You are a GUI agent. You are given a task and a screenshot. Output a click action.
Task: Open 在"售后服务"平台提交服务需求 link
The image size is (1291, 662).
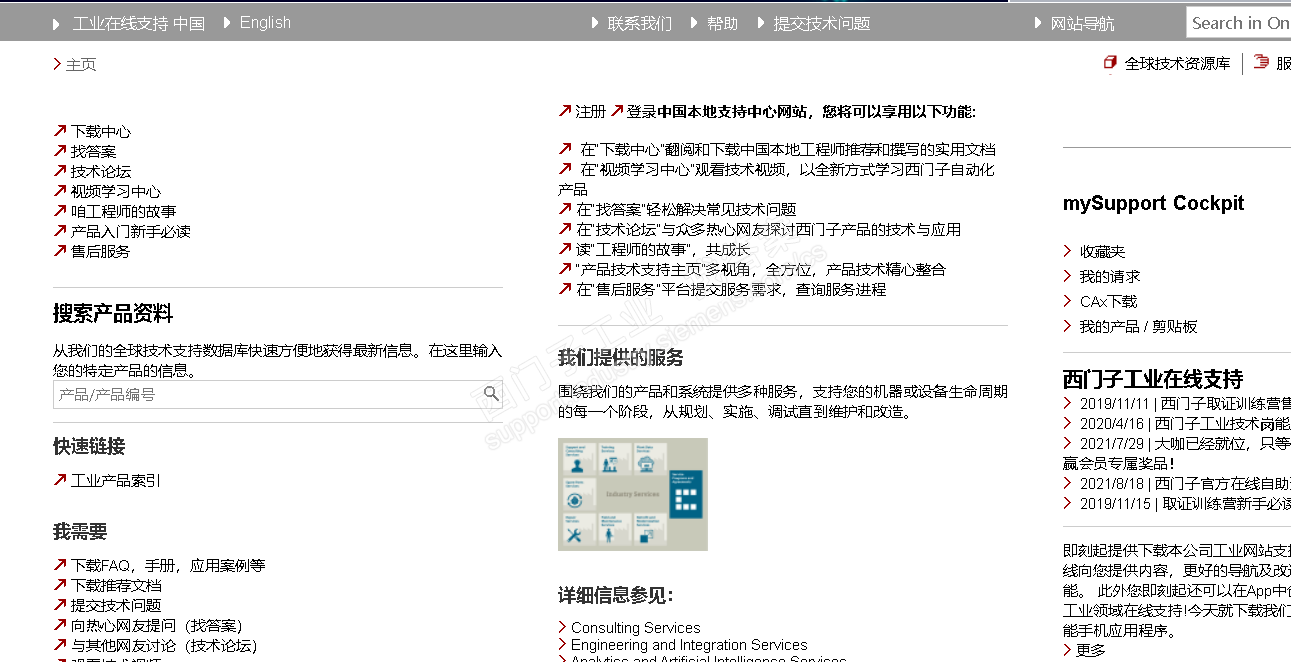pos(731,289)
